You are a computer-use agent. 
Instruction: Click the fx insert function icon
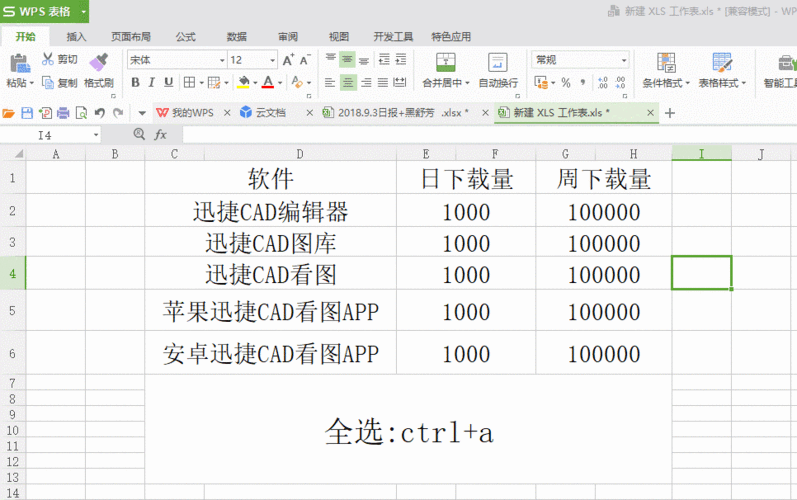pos(161,135)
